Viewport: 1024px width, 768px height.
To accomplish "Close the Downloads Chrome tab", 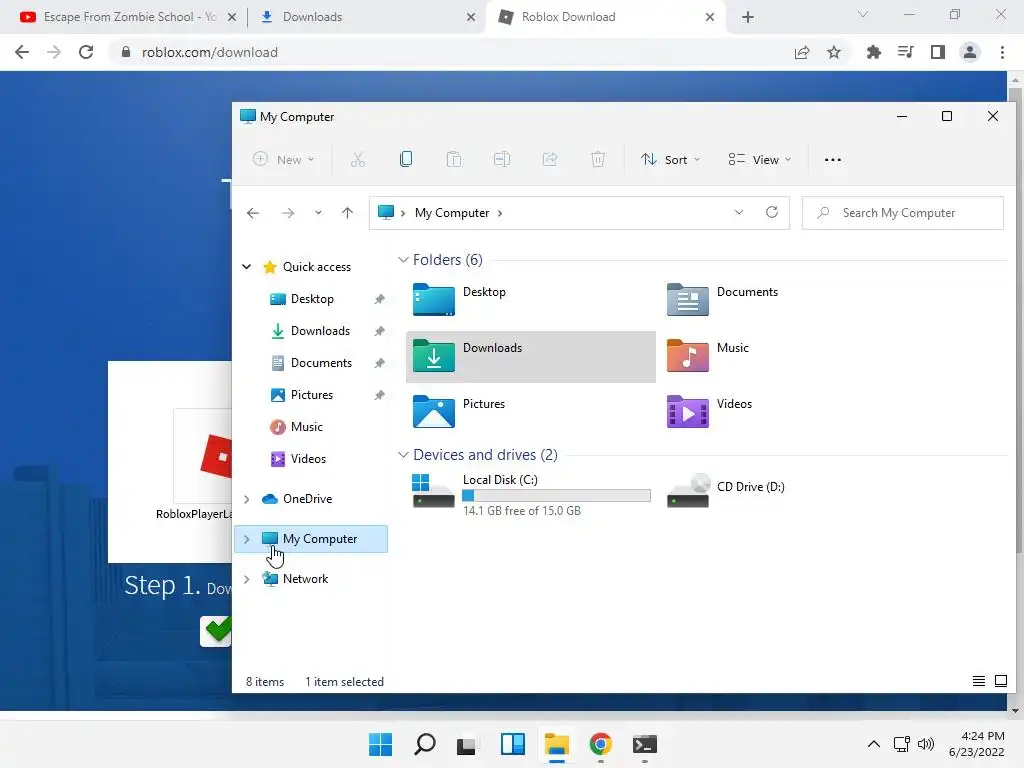I will [471, 17].
